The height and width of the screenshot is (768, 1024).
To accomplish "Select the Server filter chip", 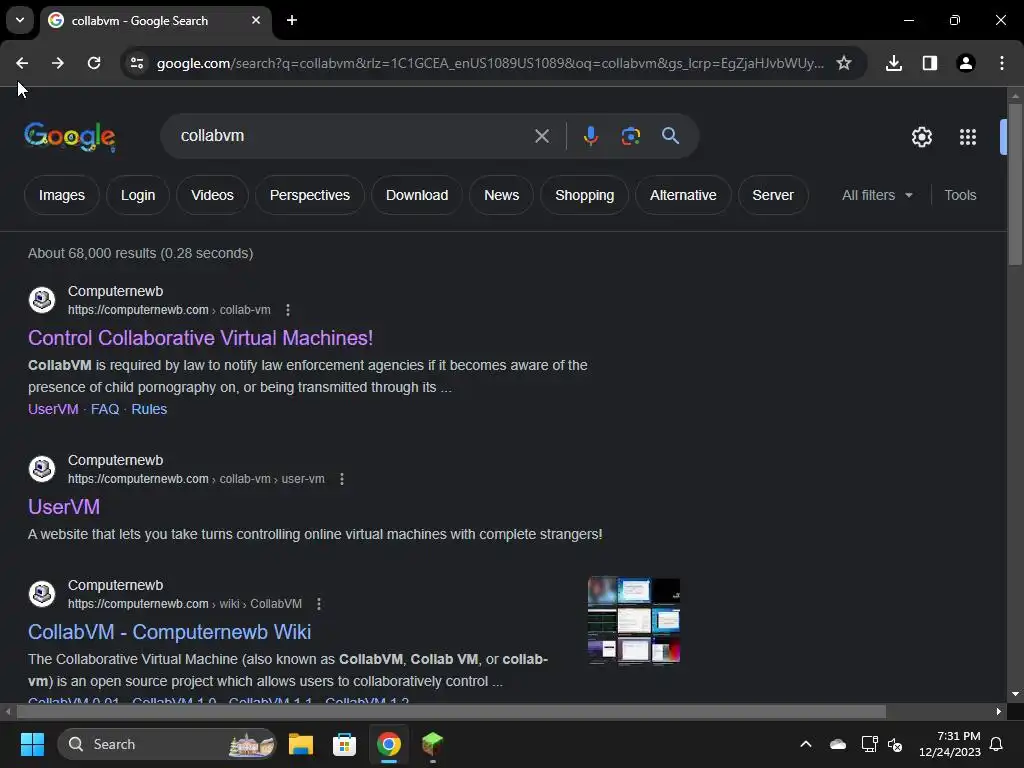I will click(773, 195).
